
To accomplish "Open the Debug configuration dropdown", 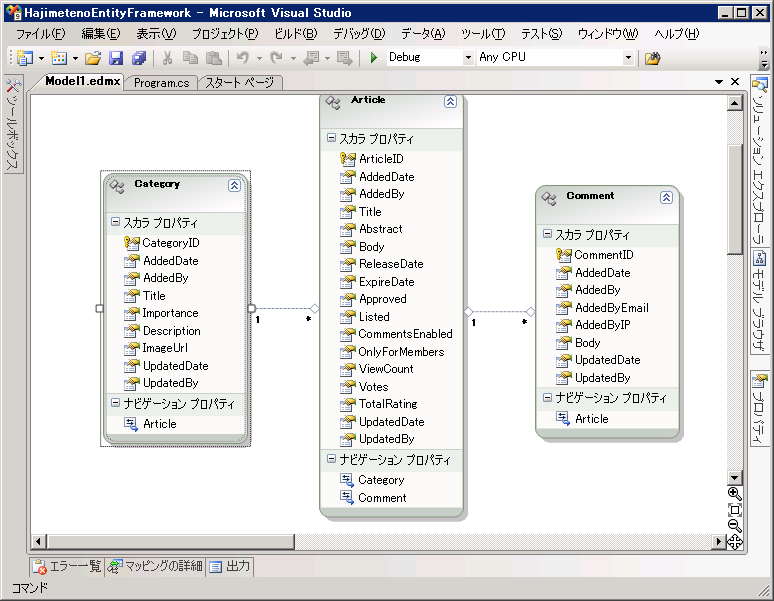I will pos(468,58).
